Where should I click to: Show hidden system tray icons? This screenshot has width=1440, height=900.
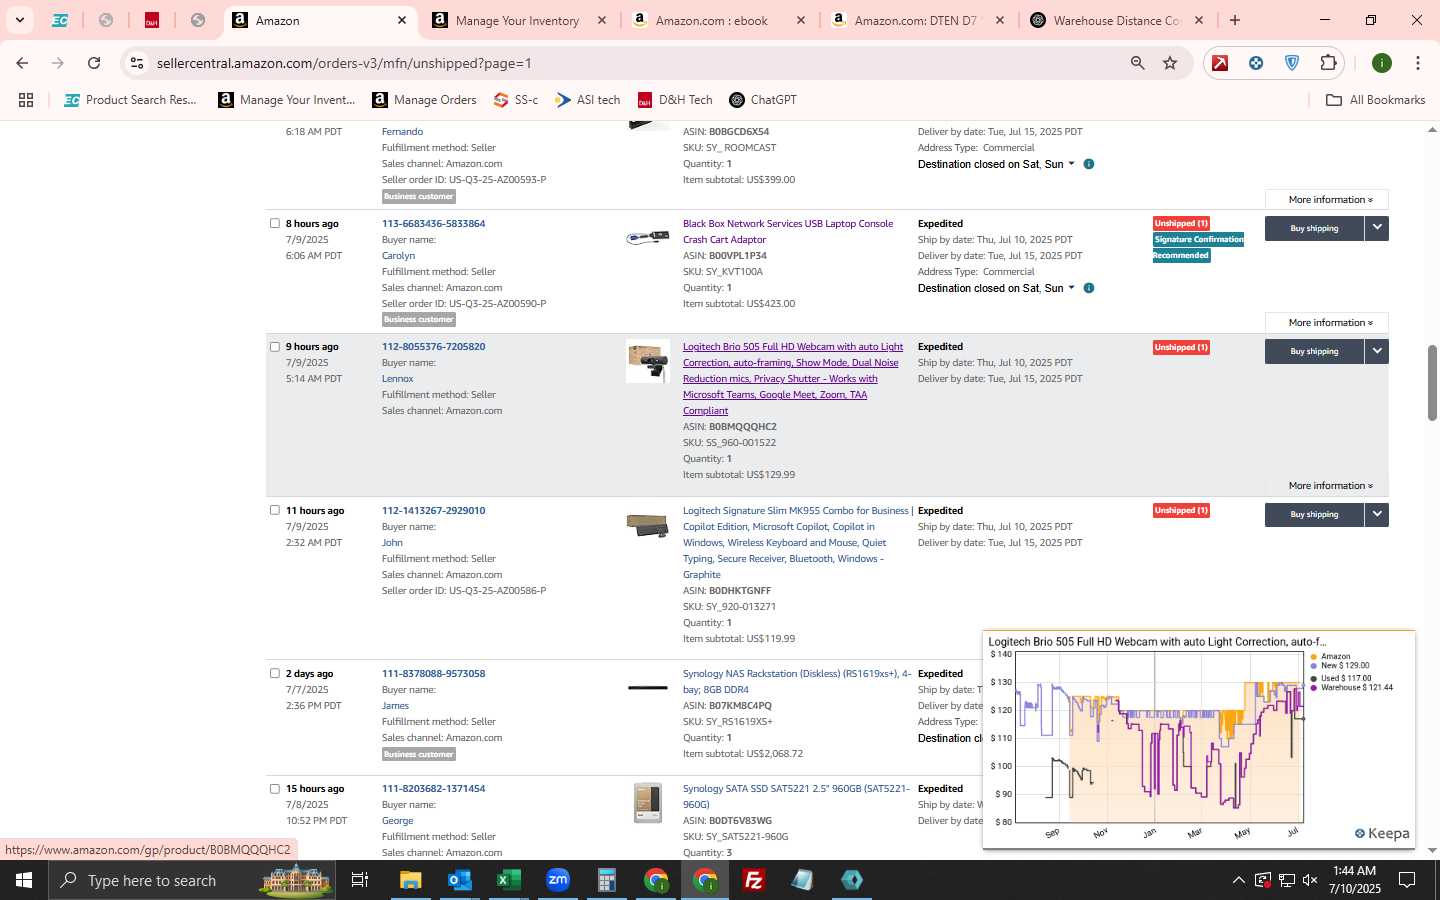1238,880
